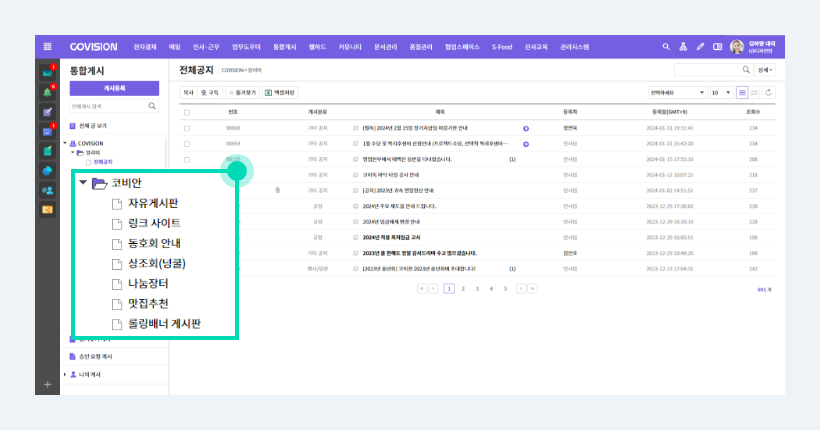Switch to grid view icon
The image size is (820, 430).
click(x=754, y=93)
